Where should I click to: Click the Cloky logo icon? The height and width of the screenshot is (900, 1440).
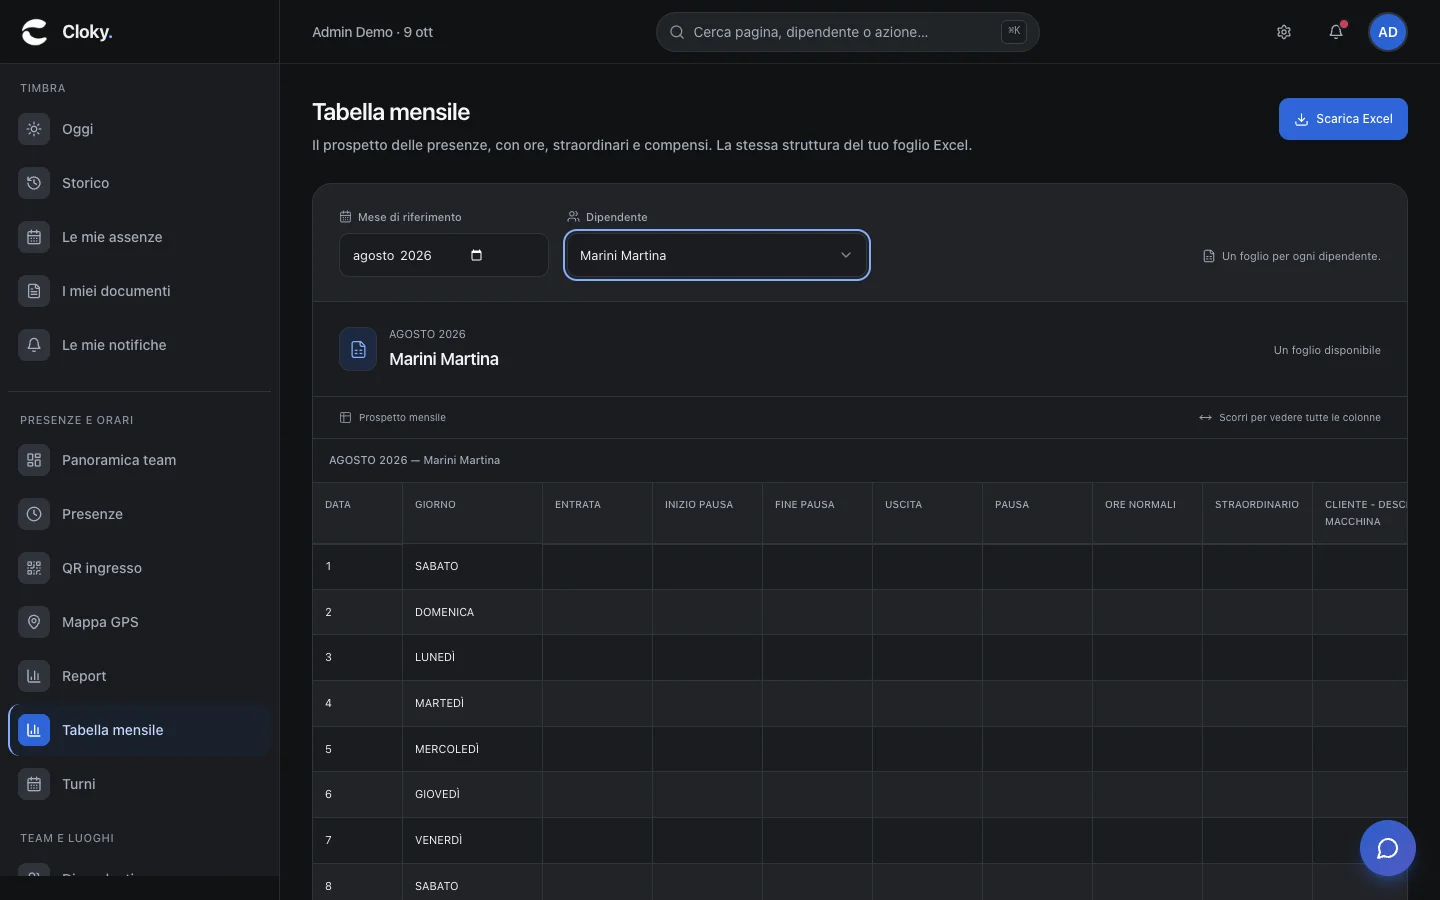pos(35,32)
